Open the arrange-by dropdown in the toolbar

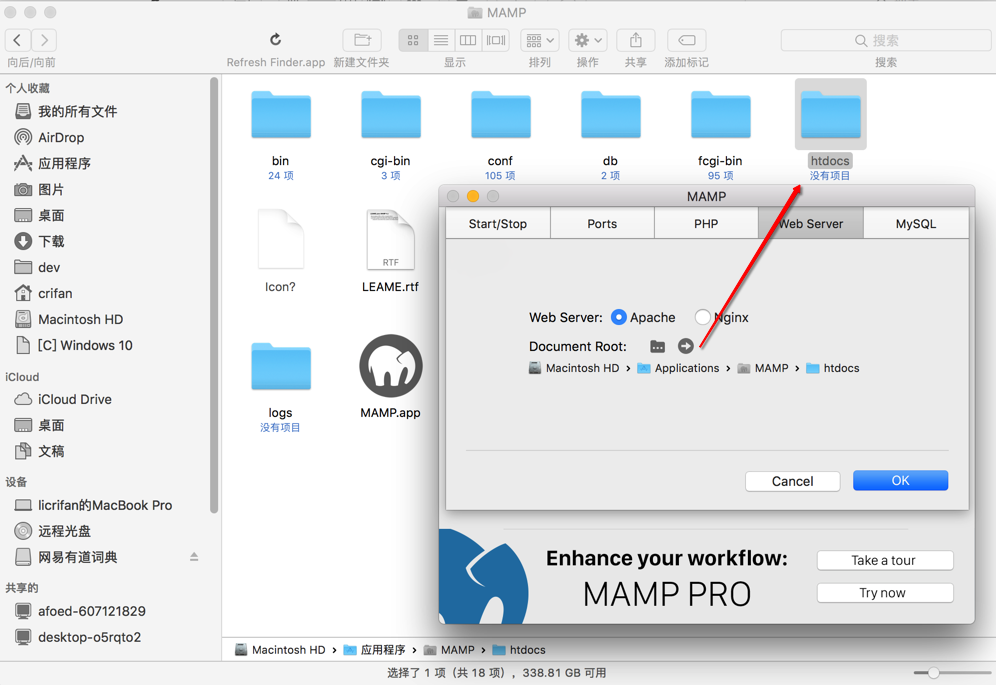(x=540, y=41)
